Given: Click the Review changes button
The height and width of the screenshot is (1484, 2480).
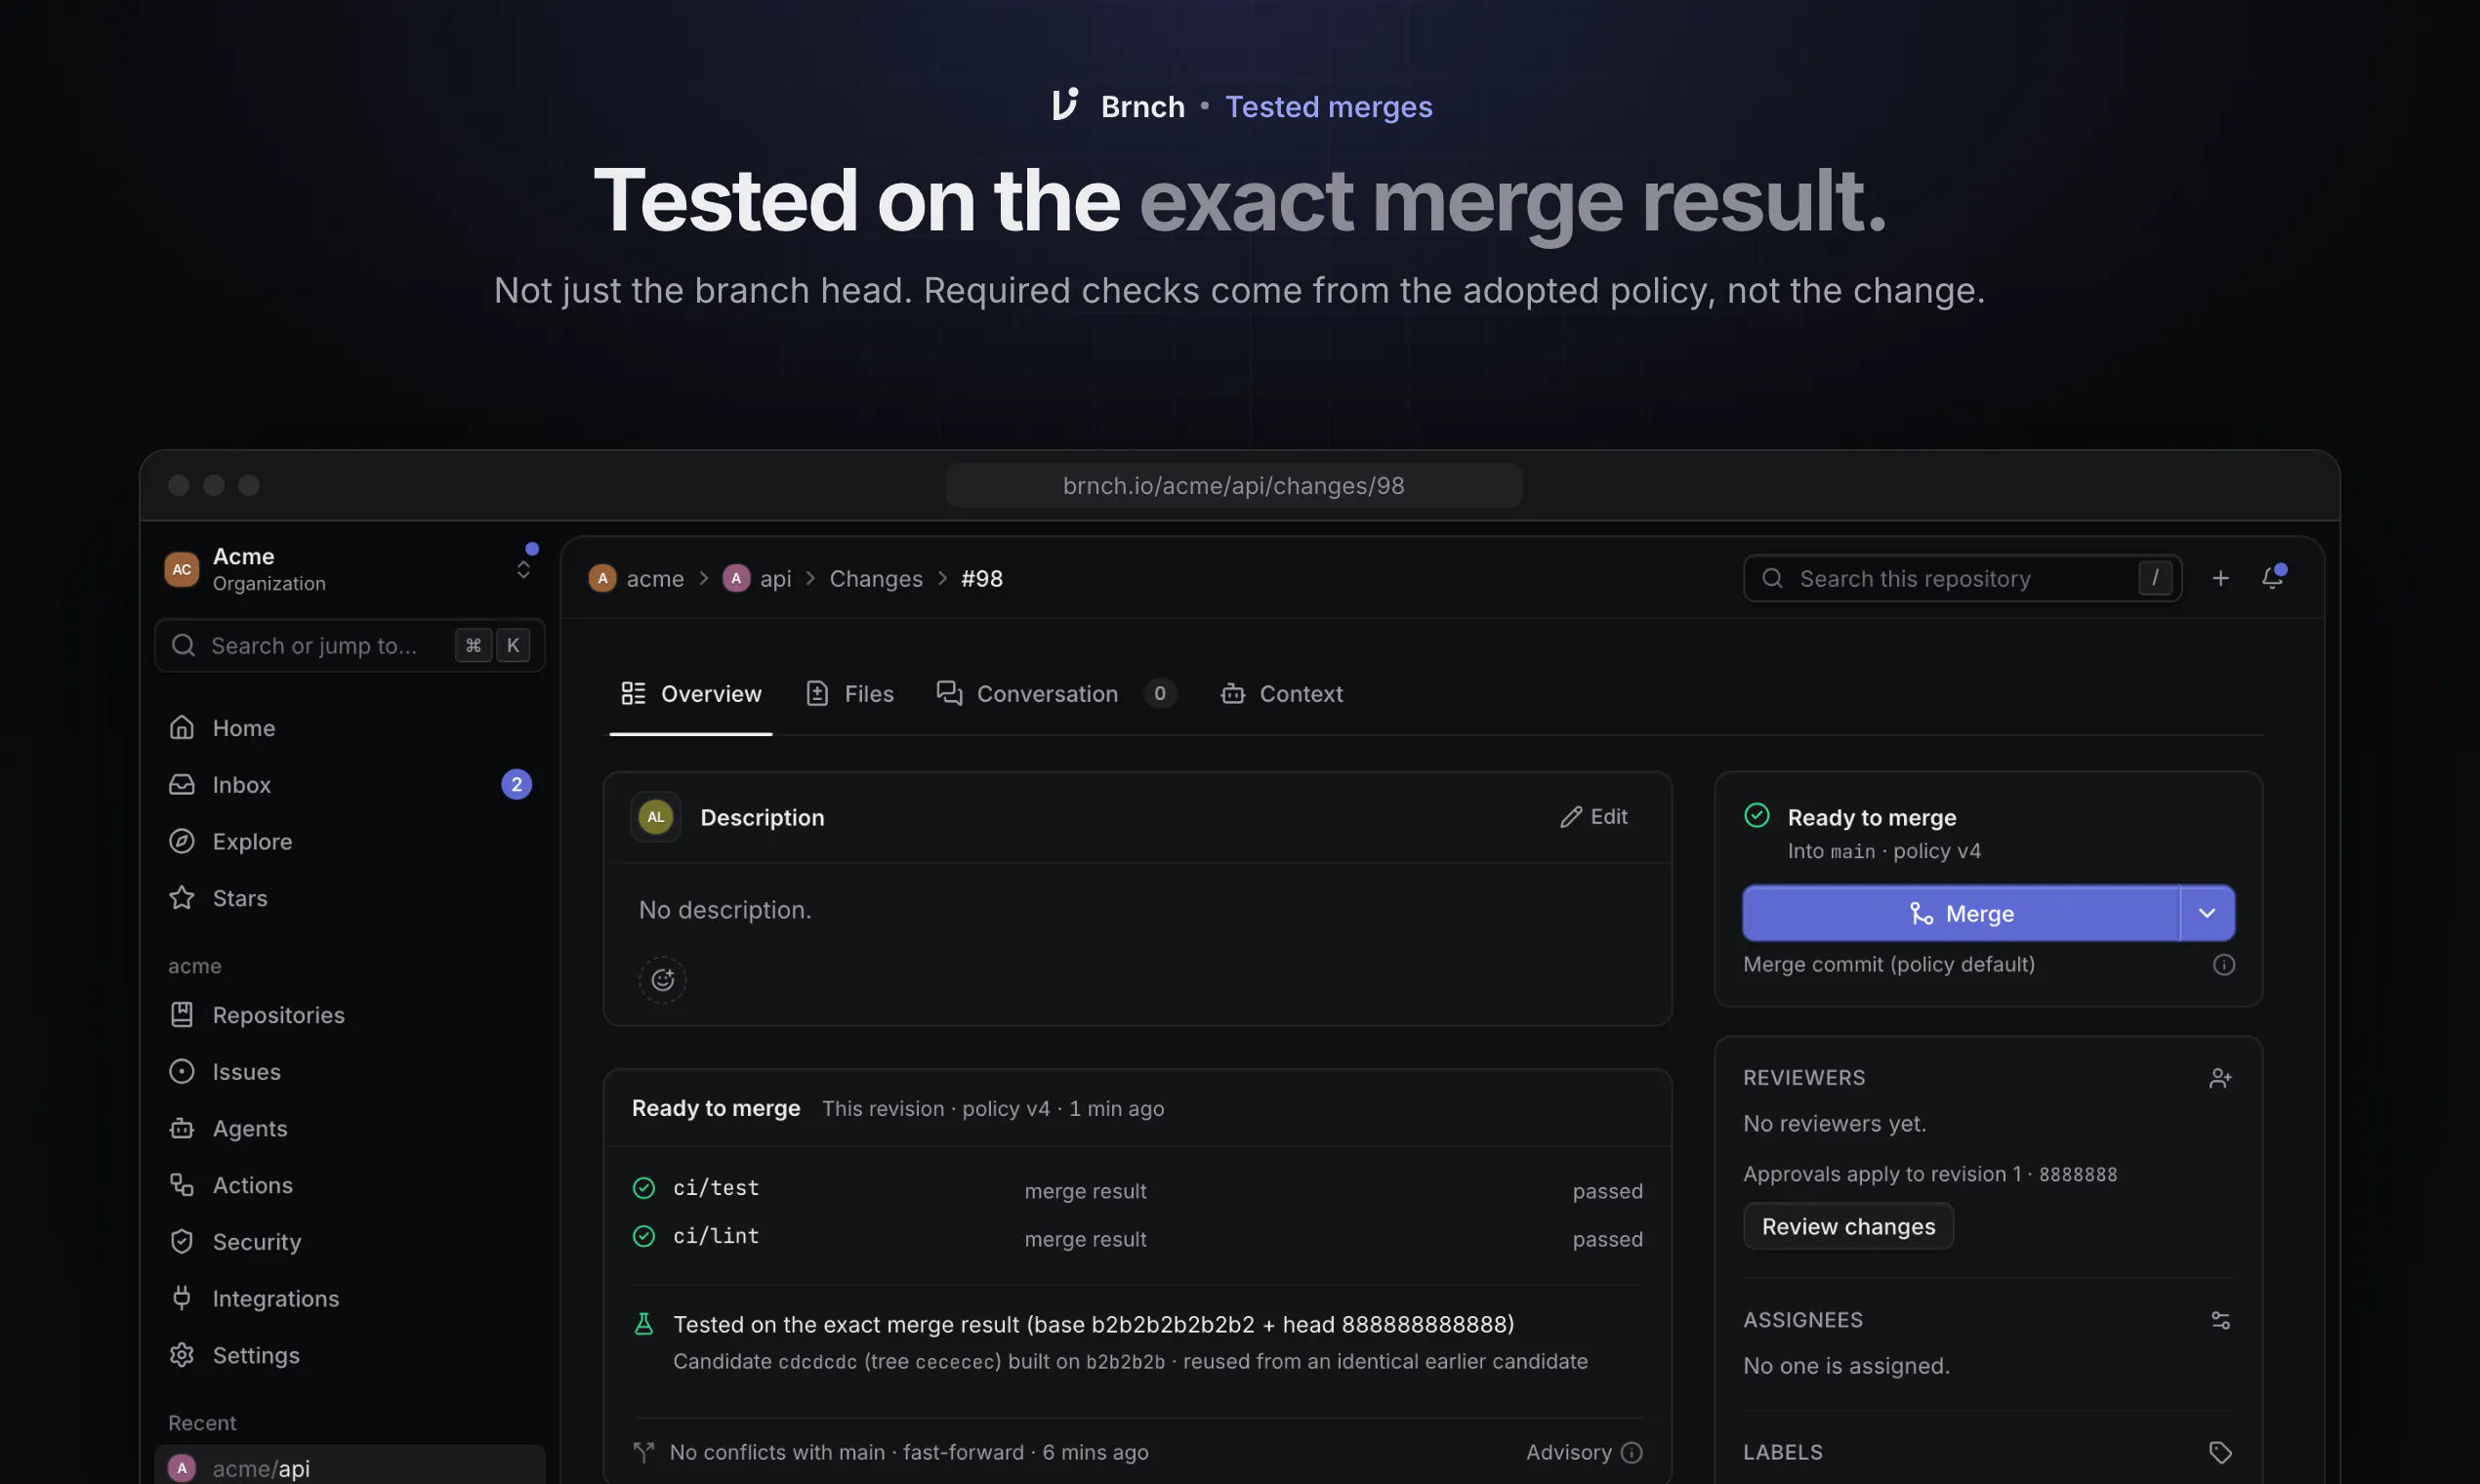Looking at the screenshot, I should pos(1848,1226).
